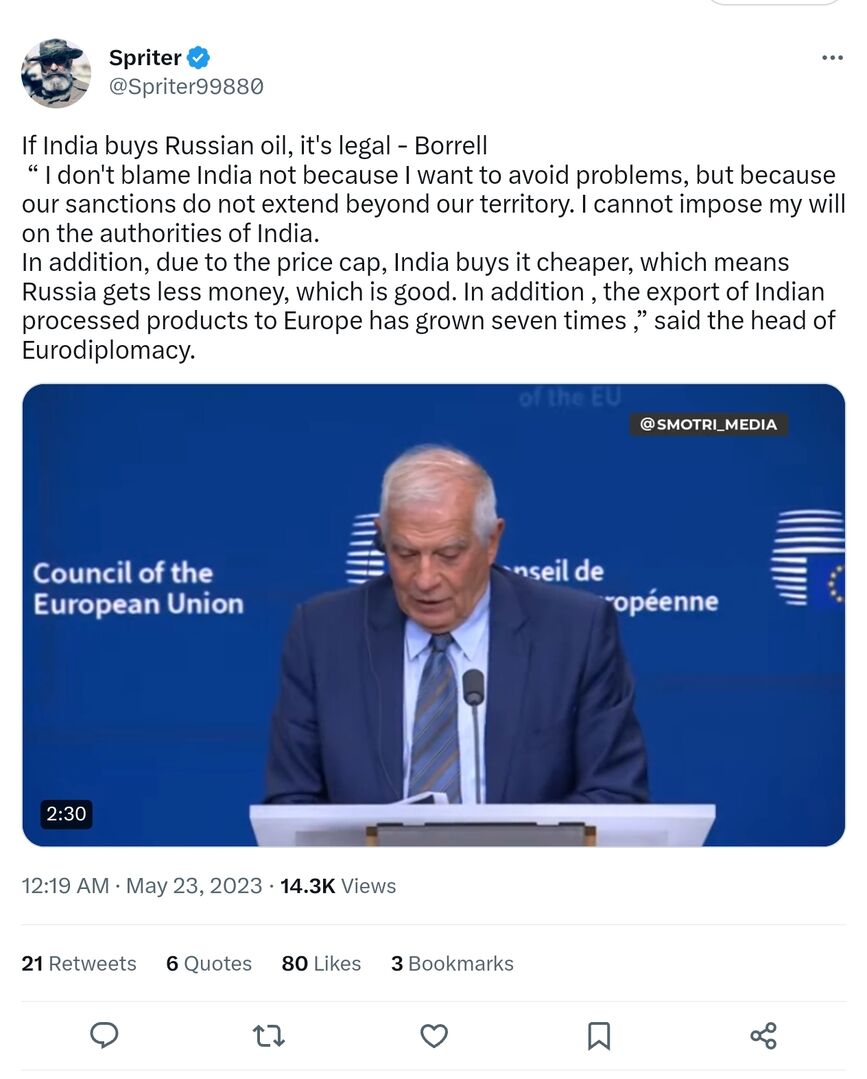This screenshot has width=867, height=1079.
Task: View the 6 Quotes list
Action: point(209,964)
